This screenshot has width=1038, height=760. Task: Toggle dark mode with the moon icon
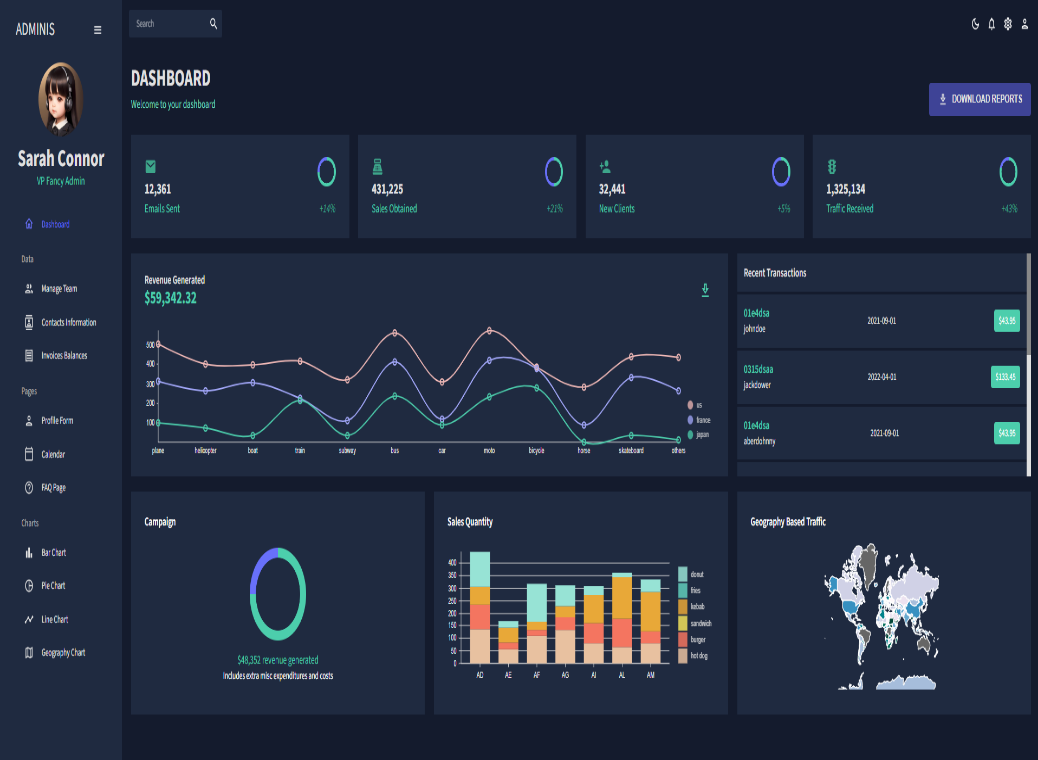coord(975,24)
